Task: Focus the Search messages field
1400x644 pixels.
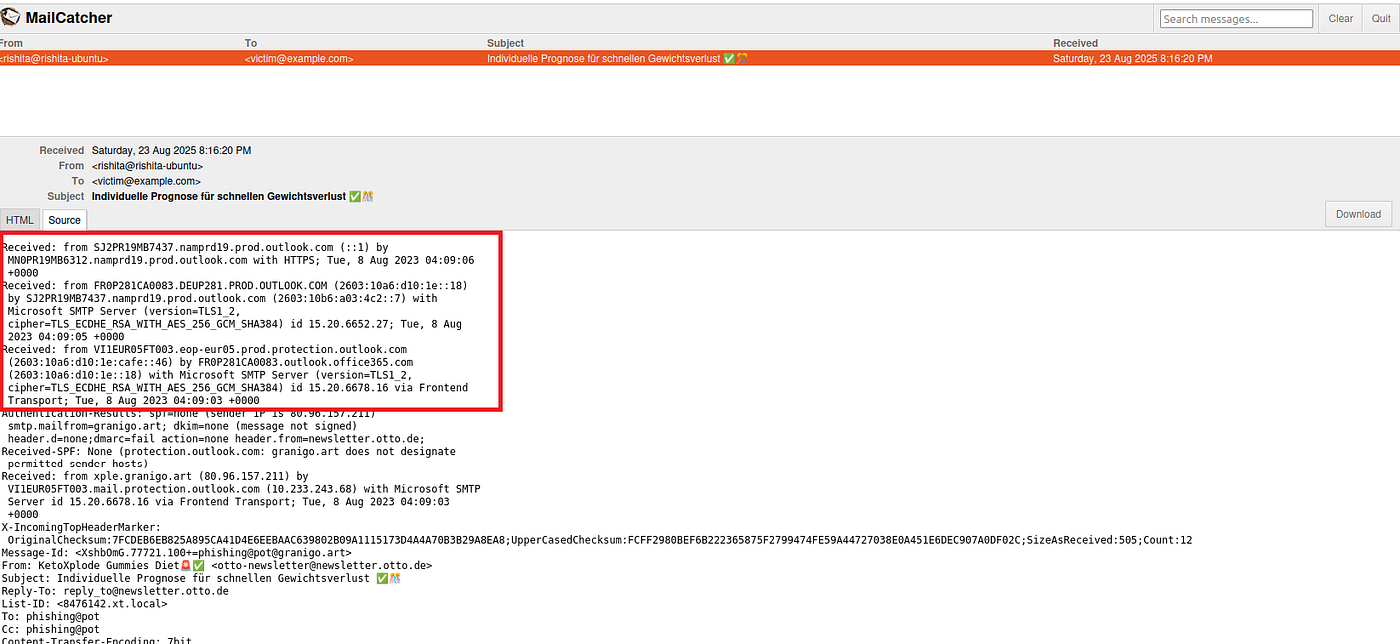Action: (1236, 19)
